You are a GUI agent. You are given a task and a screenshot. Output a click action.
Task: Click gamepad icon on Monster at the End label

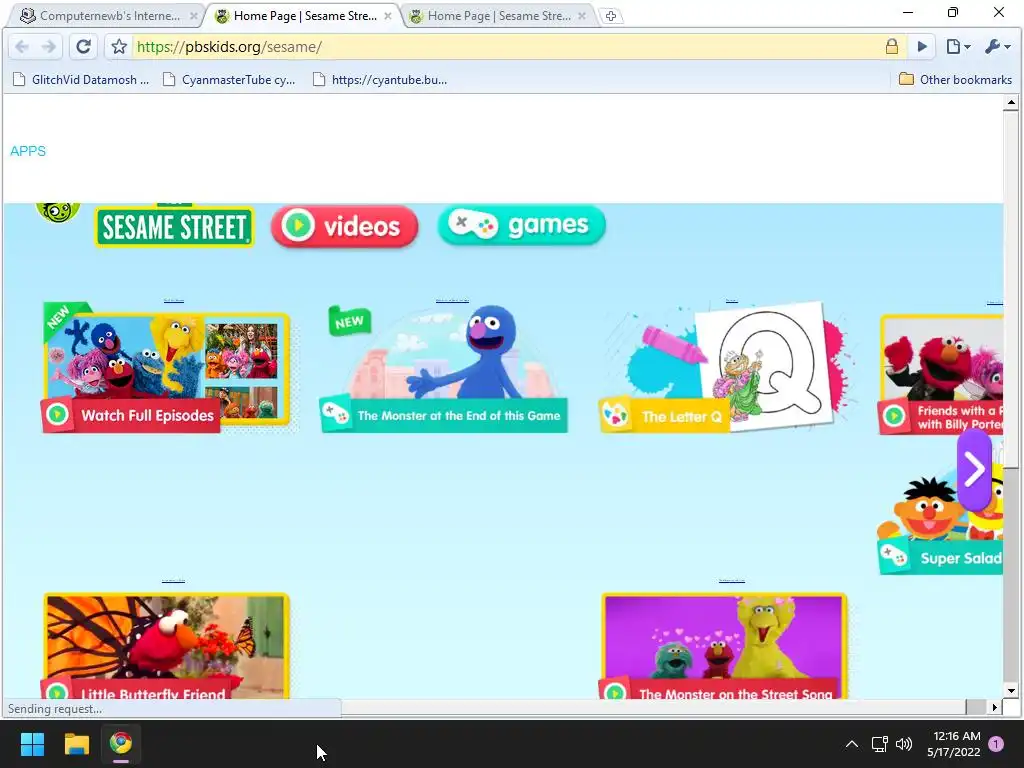pos(336,415)
